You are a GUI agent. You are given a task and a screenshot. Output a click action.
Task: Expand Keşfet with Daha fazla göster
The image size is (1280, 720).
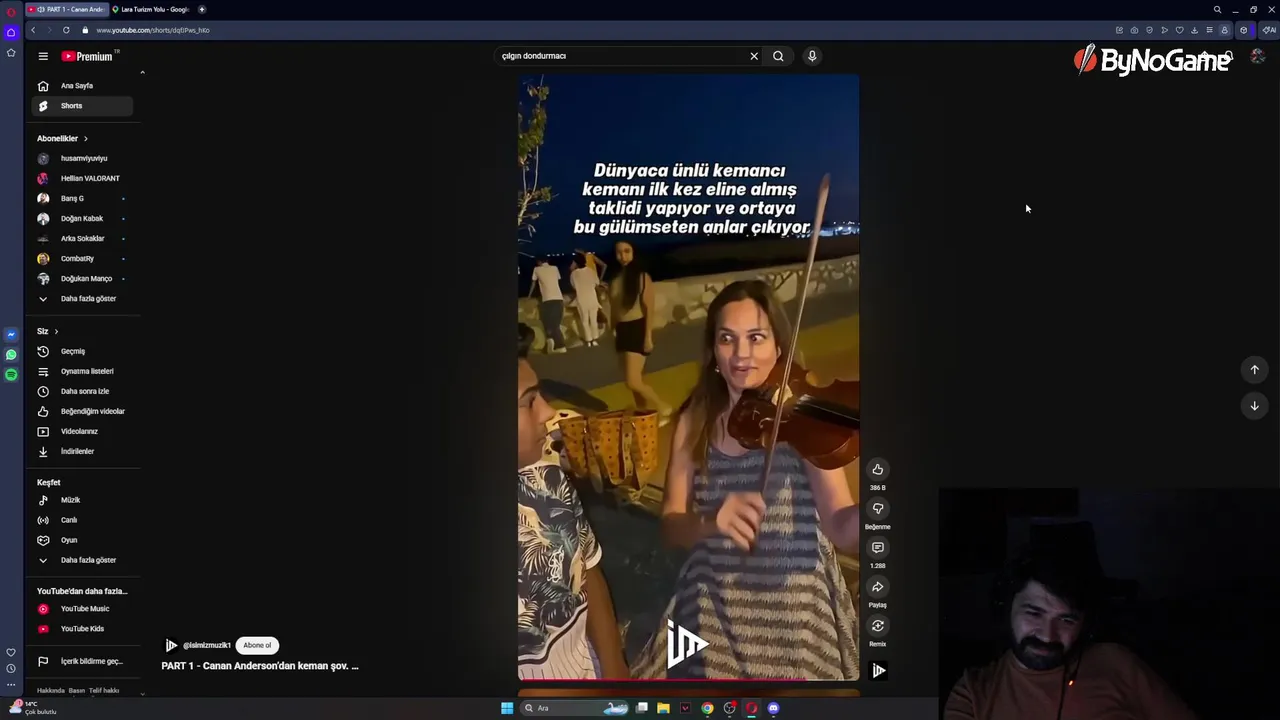[81, 560]
